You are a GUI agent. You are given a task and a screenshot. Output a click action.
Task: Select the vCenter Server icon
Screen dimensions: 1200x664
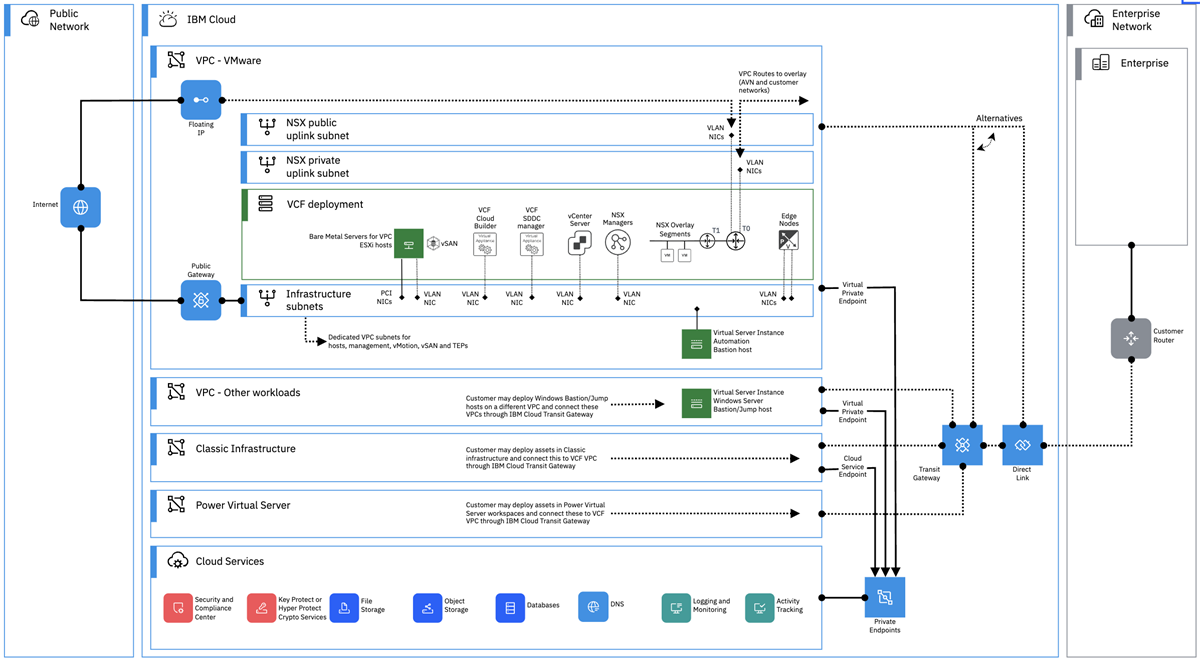point(580,242)
